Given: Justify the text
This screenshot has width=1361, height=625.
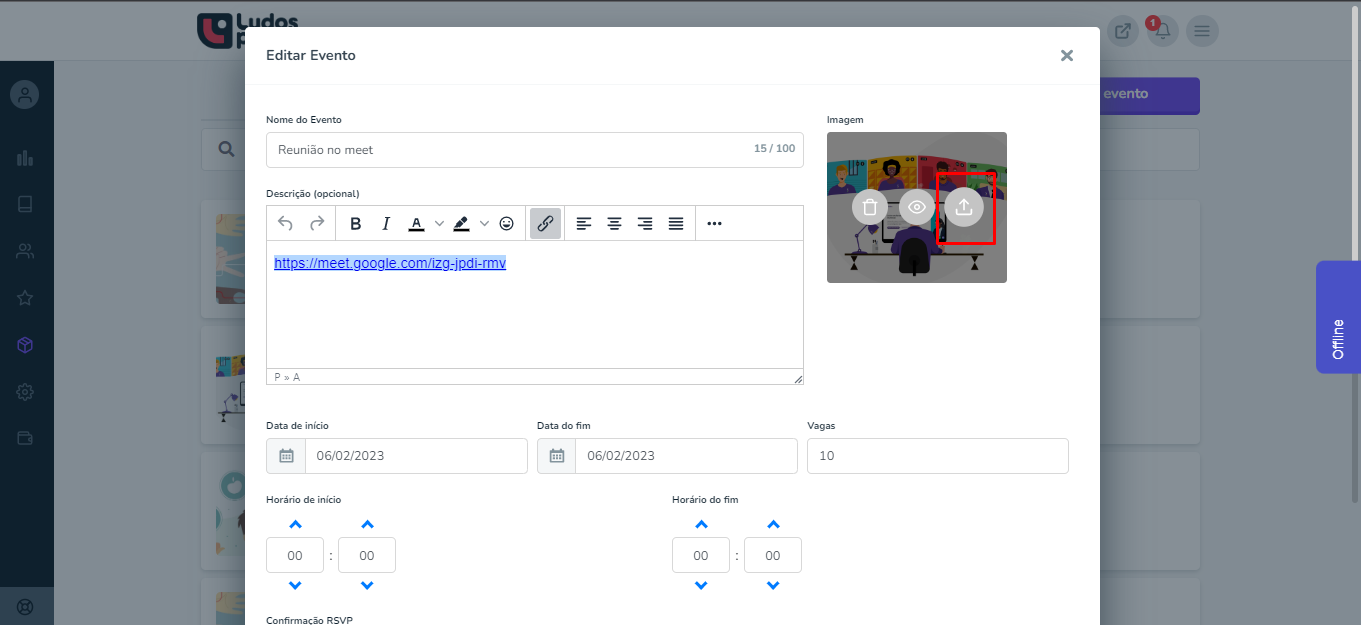Looking at the screenshot, I should click(x=676, y=224).
